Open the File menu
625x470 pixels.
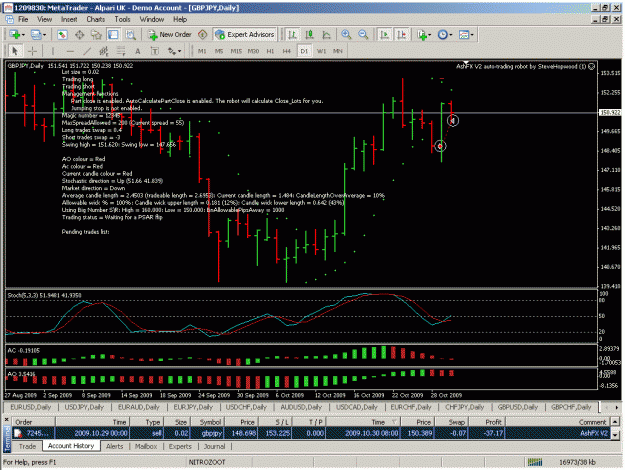pos(23,19)
